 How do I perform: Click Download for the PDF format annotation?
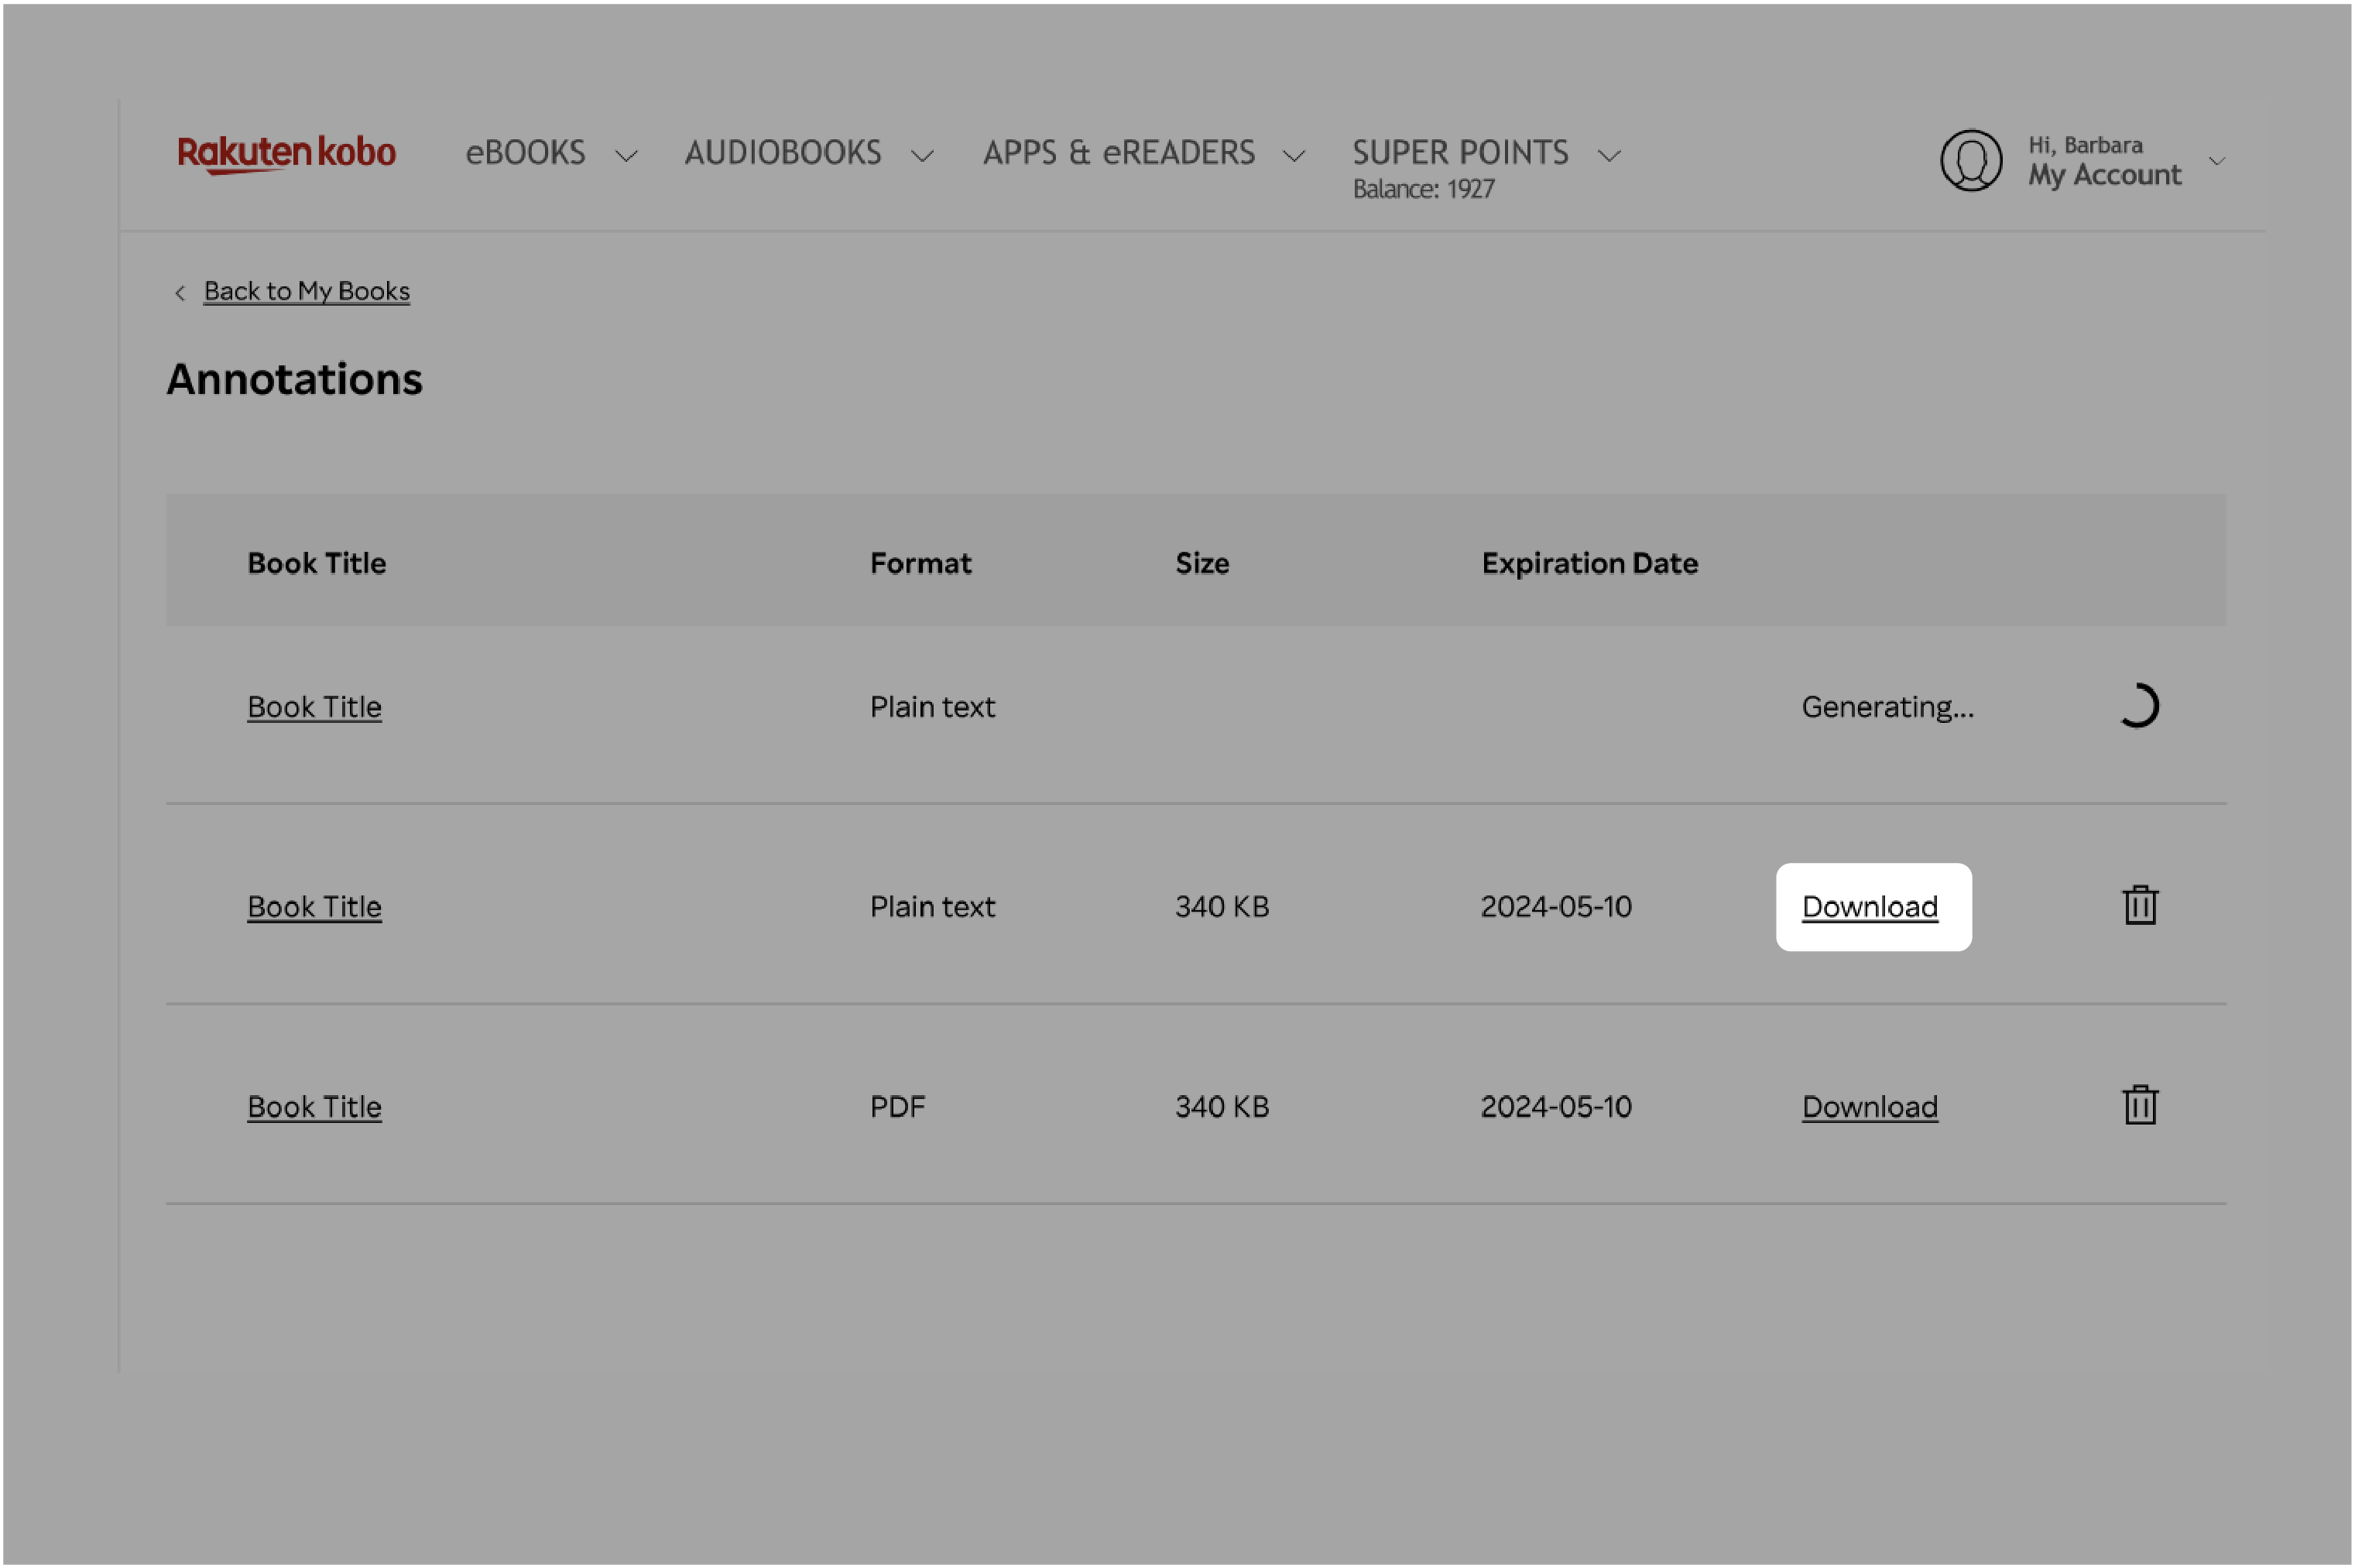[x=1870, y=1104]
